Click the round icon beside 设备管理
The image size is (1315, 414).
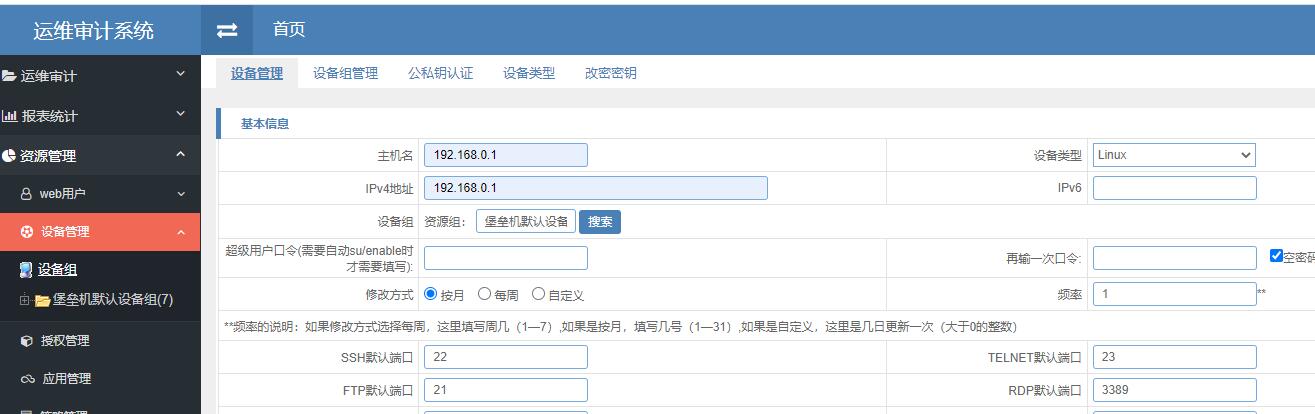pyautogui.click(x=26, y=232)
